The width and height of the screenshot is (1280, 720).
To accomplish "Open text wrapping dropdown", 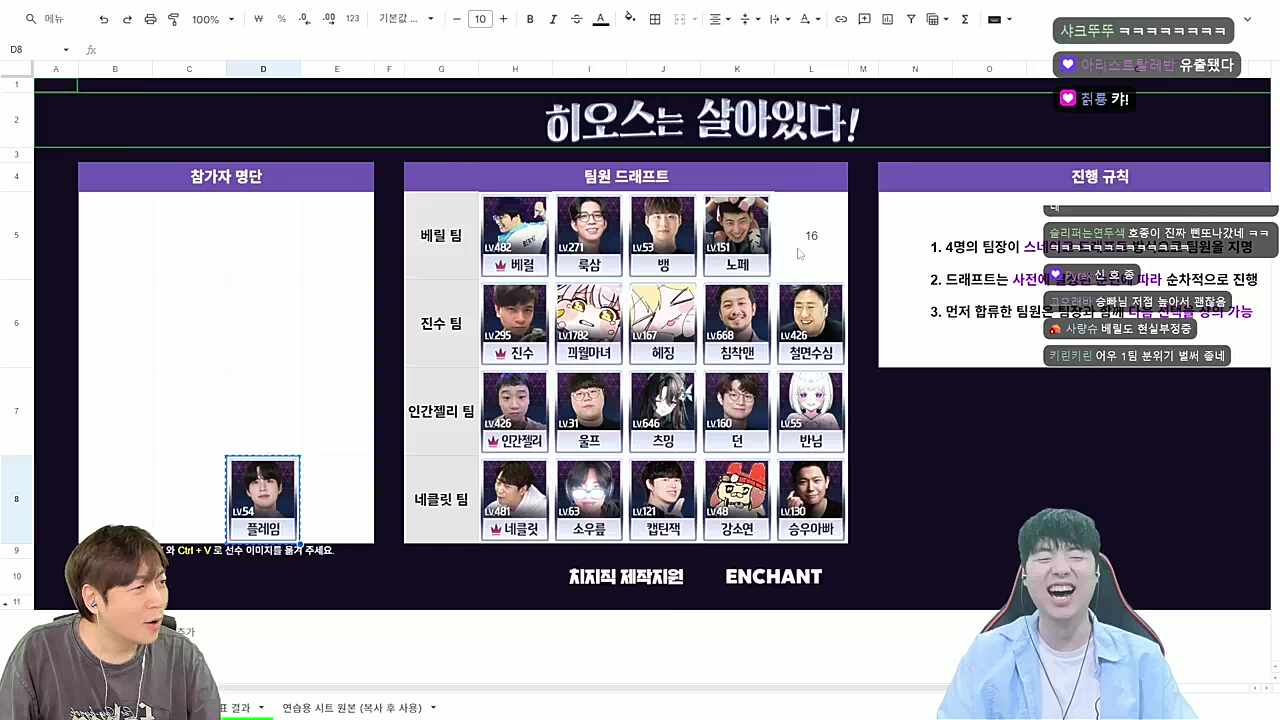I will pyautogui.click(x=779, y=19).
